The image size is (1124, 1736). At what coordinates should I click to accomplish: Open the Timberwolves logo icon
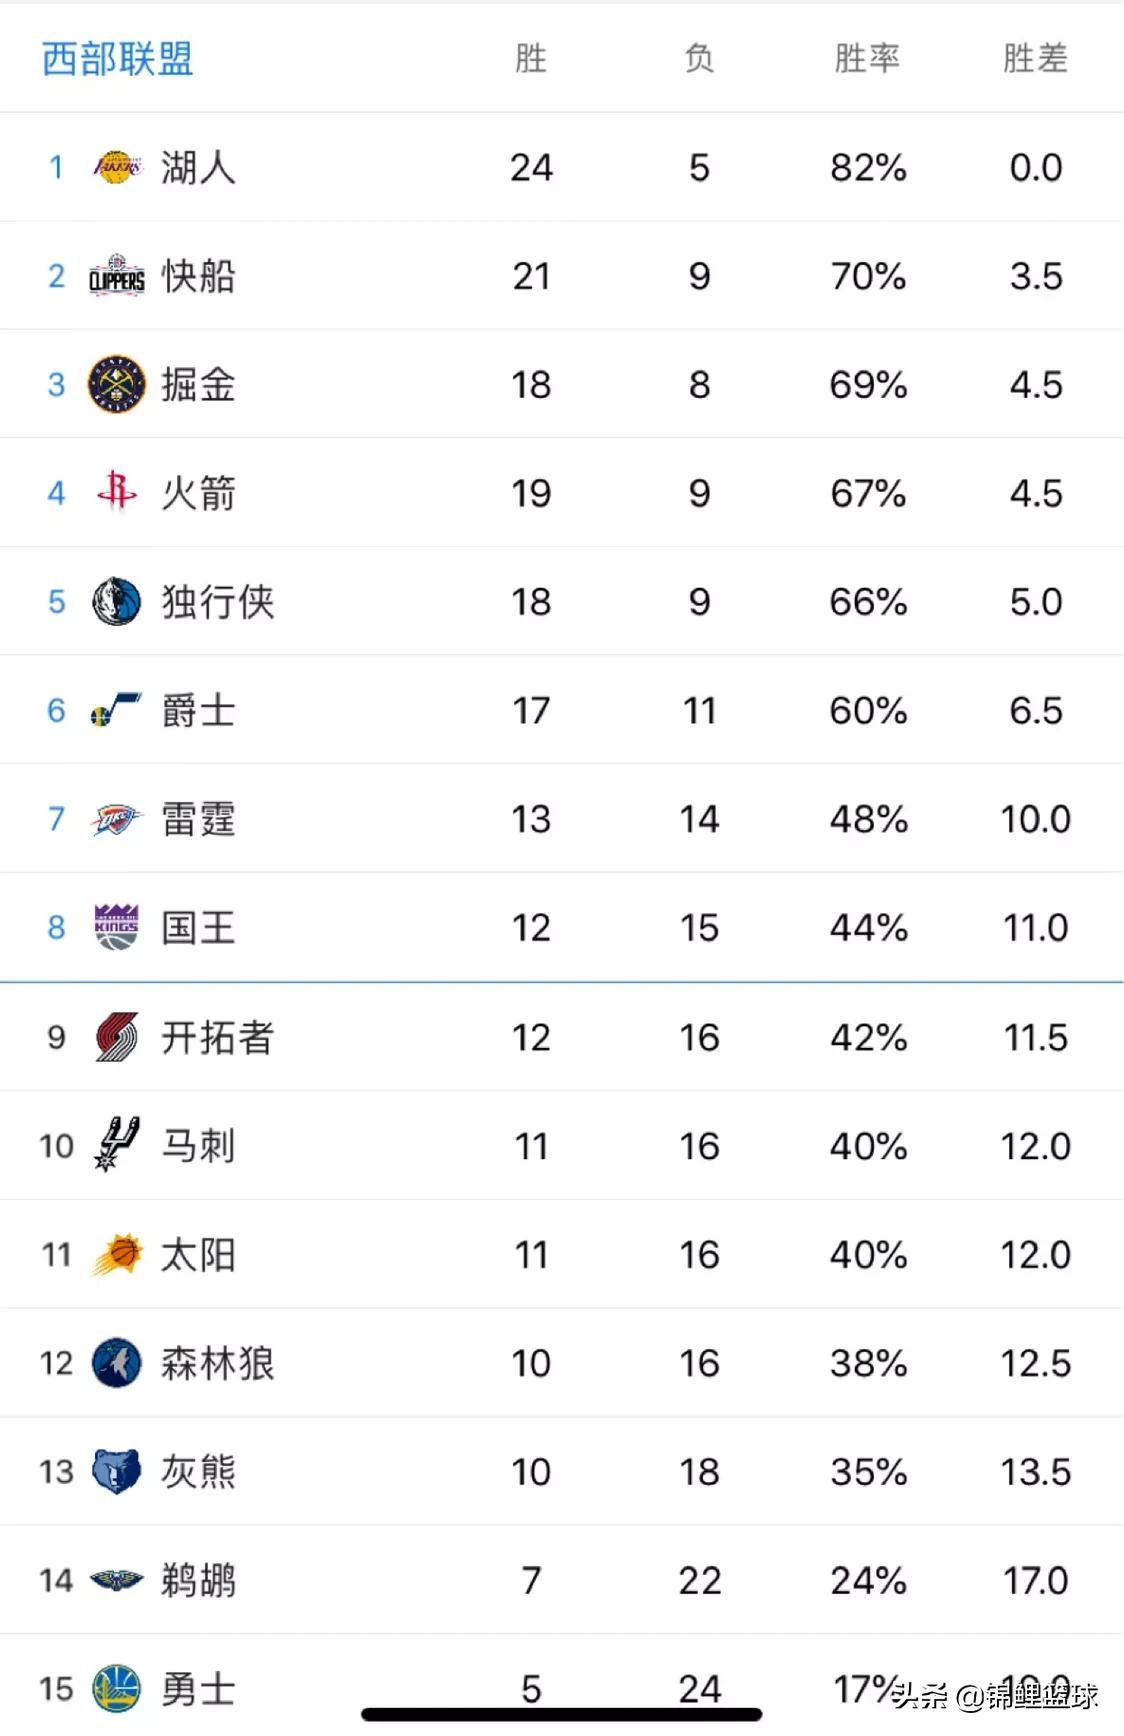(x=117, y=1363)
